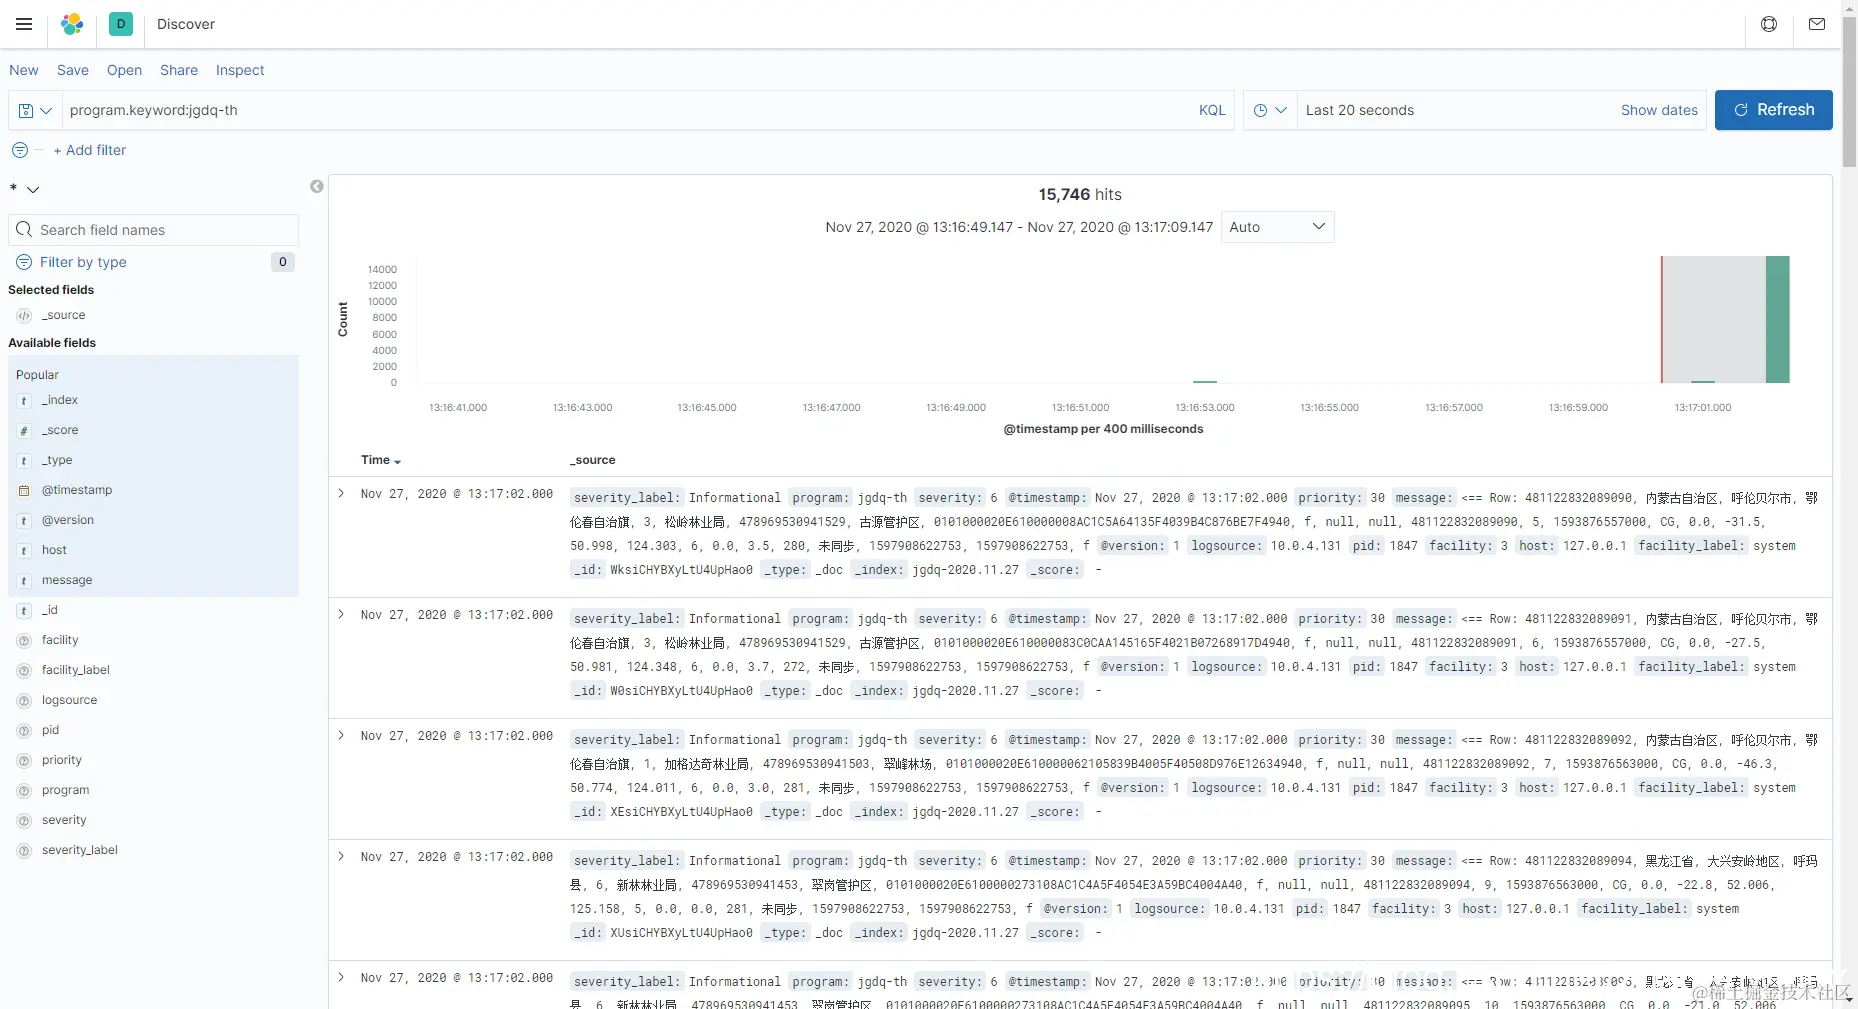Open the hamburger navigation menu
Image resolution: width=1858 pixels, height=1009 pixels.
coord(24,24)
